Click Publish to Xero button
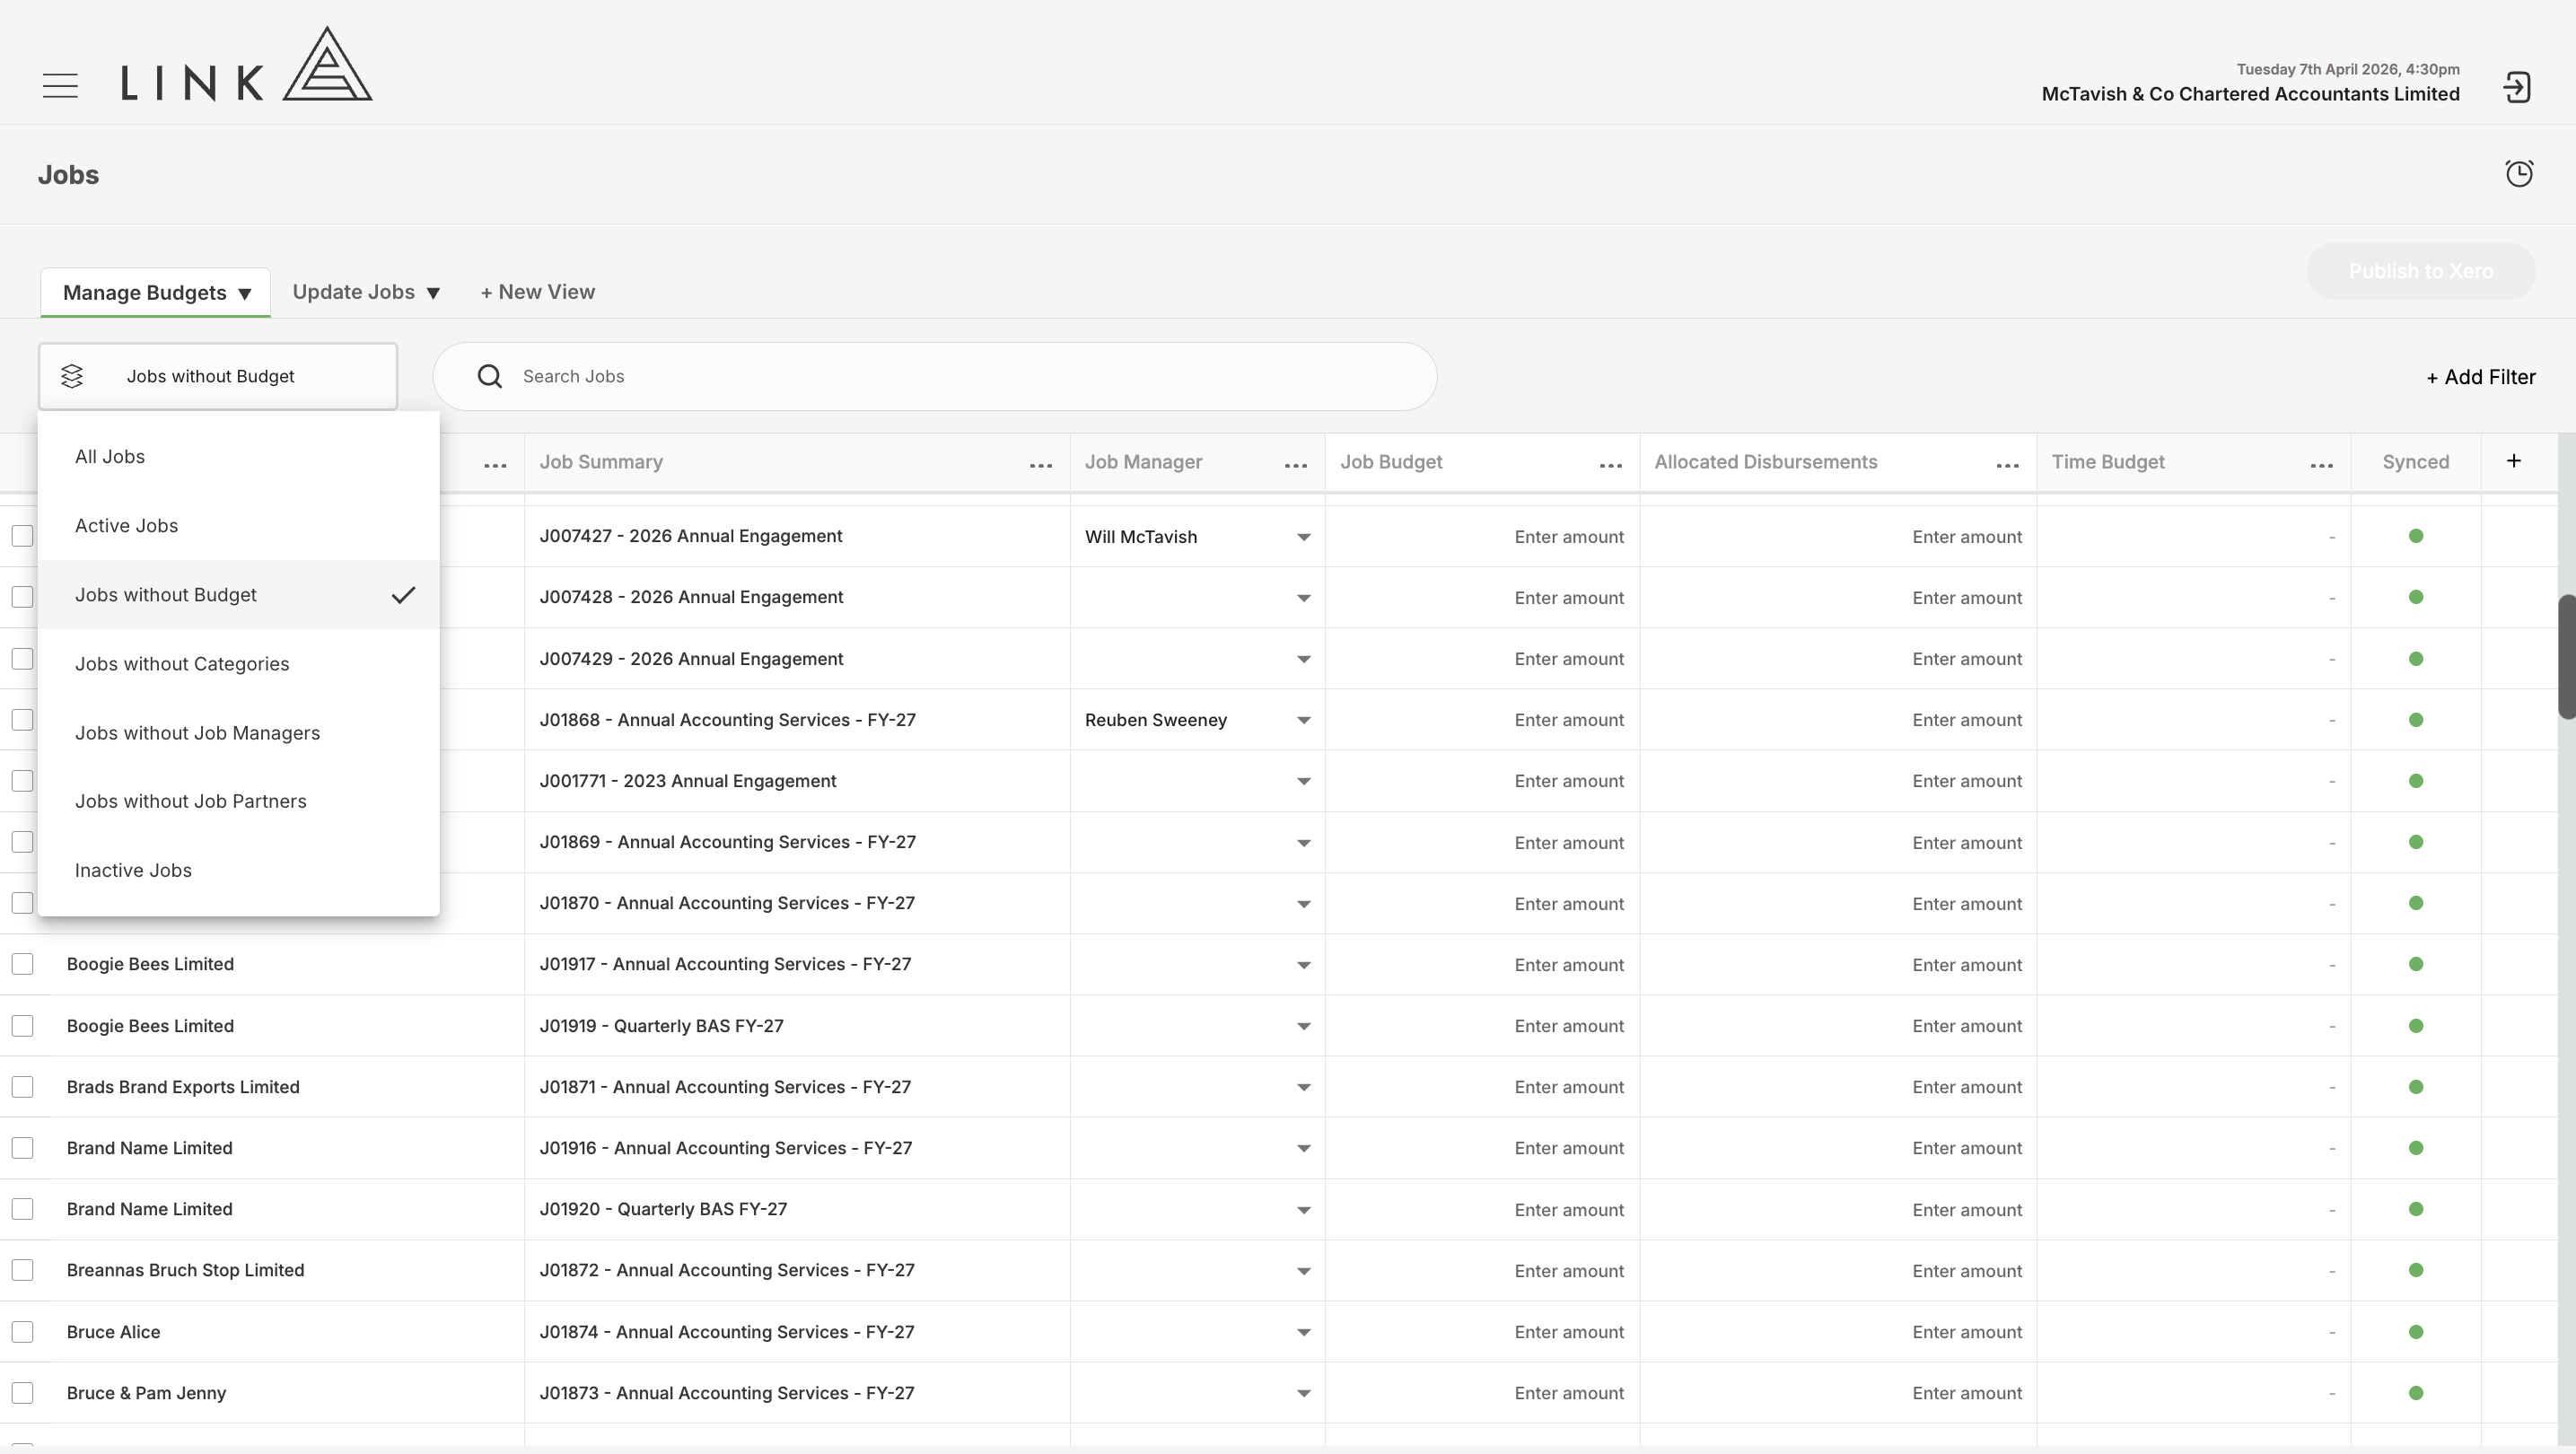 (x=2420, y=271)
